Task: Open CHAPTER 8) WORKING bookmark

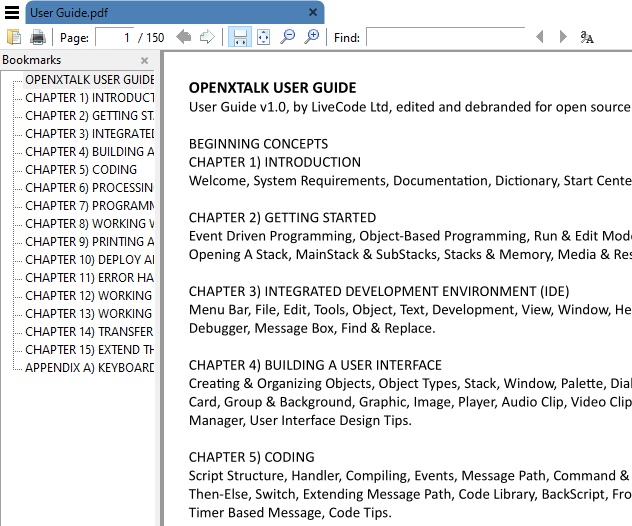Action: (89, 223)
